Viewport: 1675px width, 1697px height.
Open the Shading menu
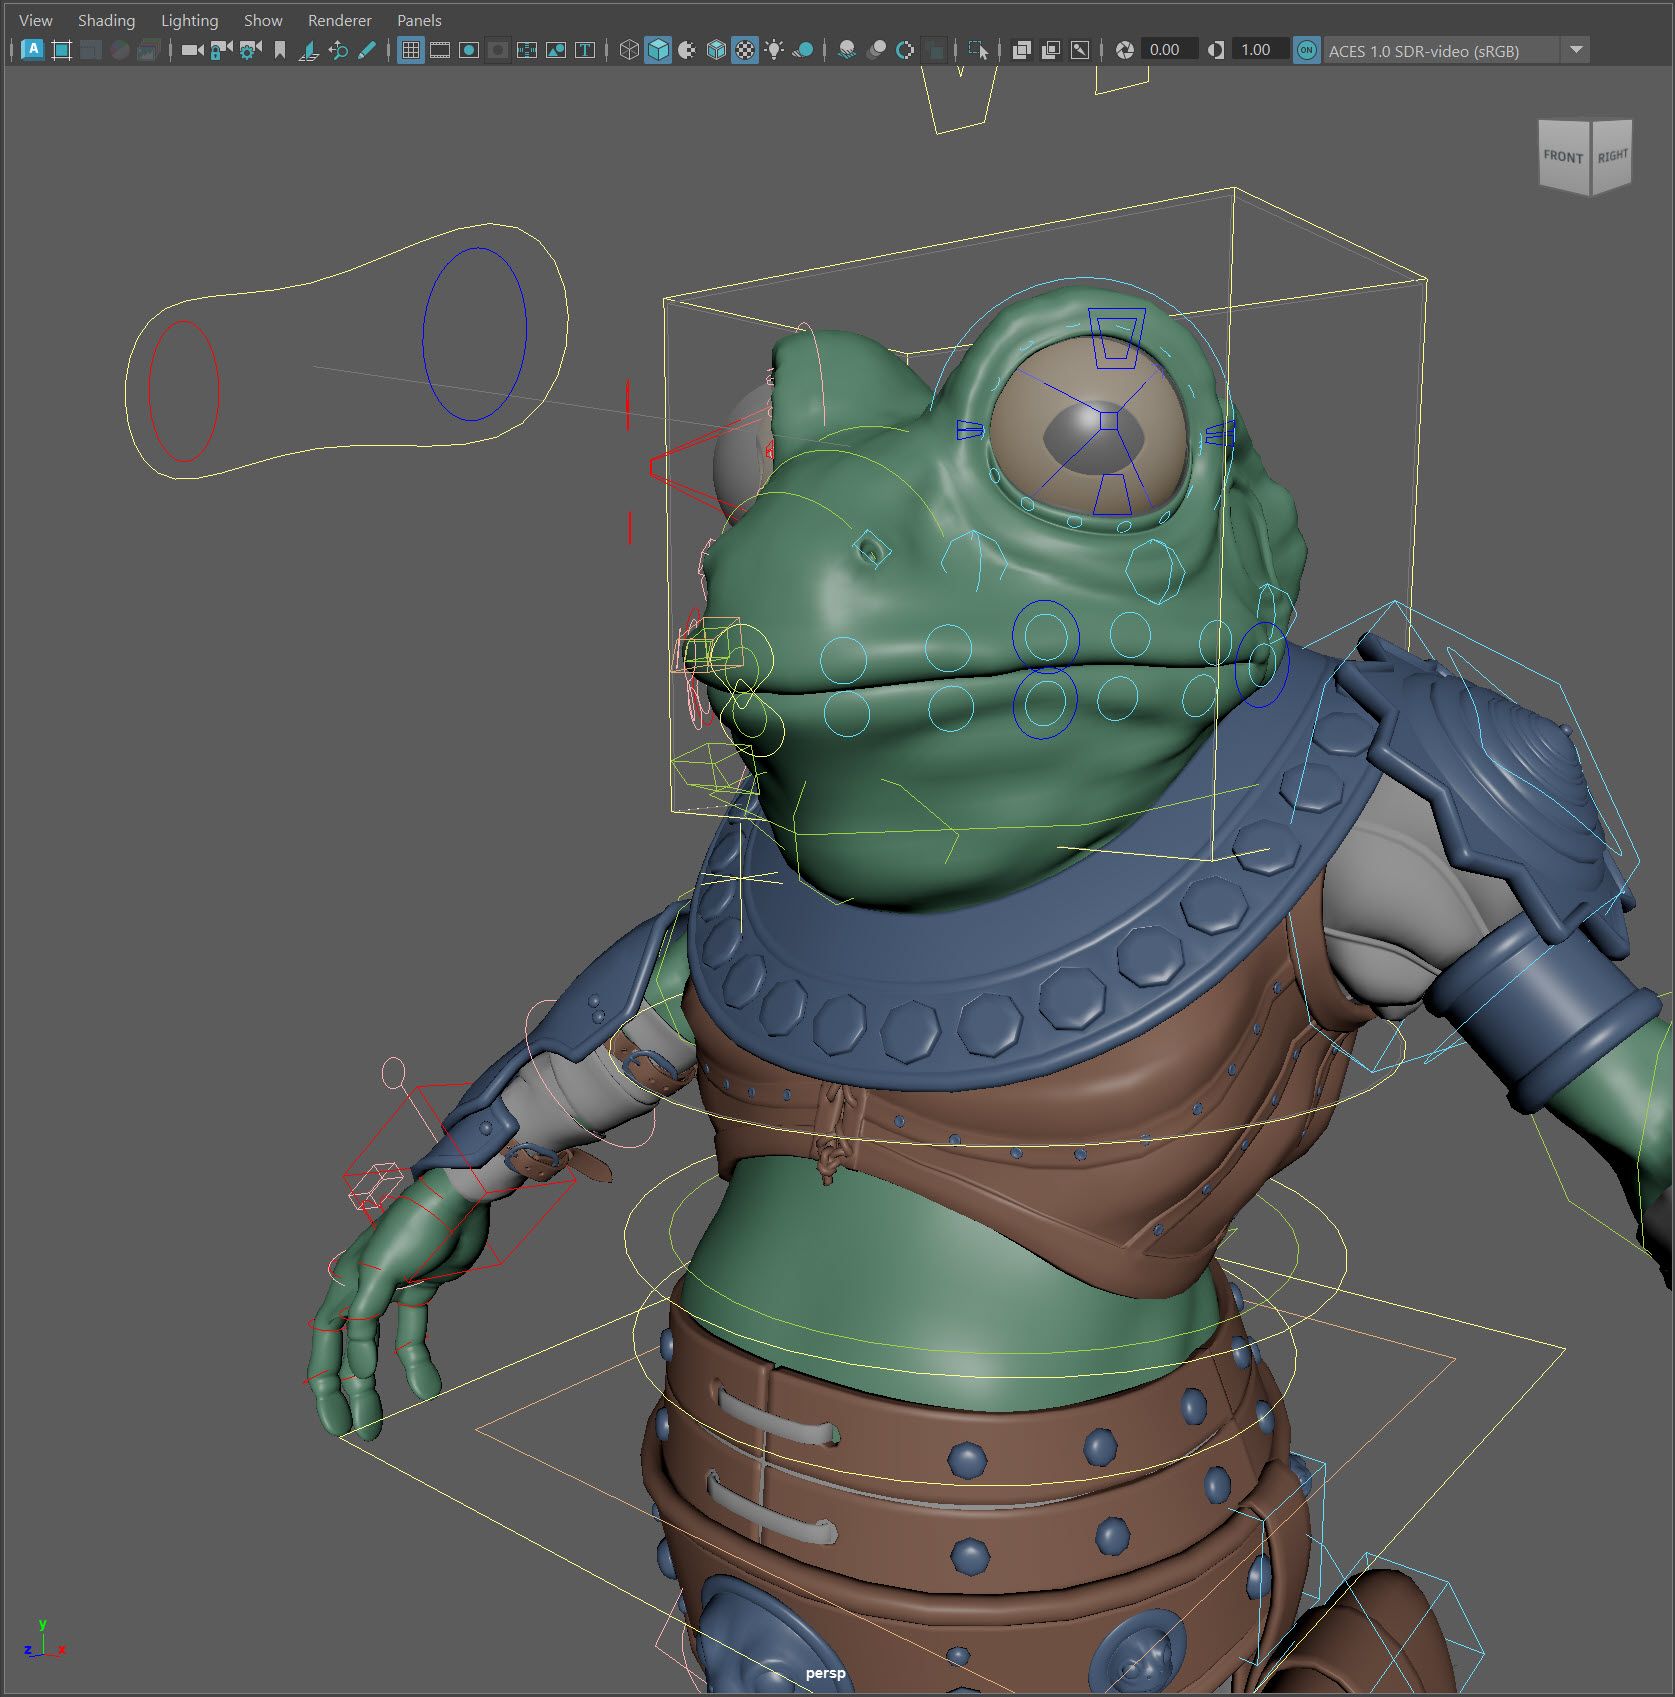point(106,20)
